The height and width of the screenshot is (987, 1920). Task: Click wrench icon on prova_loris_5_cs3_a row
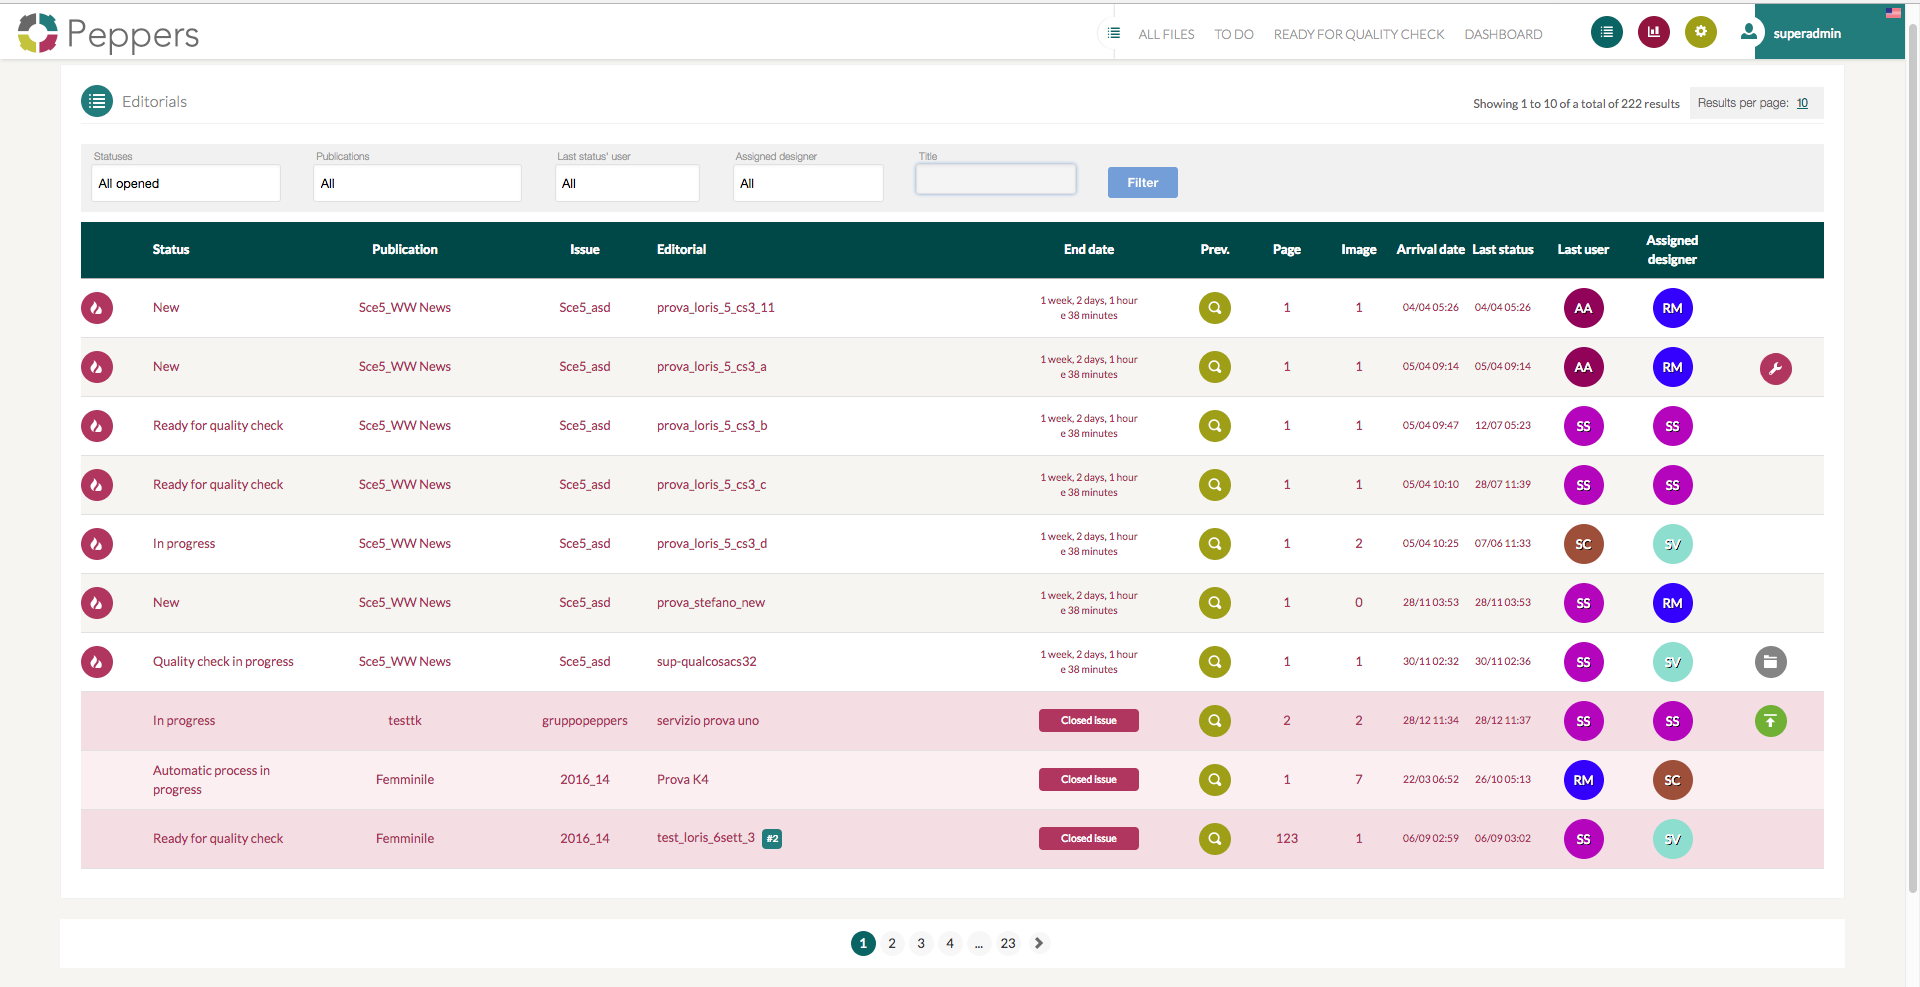(x=1775, y=369)
